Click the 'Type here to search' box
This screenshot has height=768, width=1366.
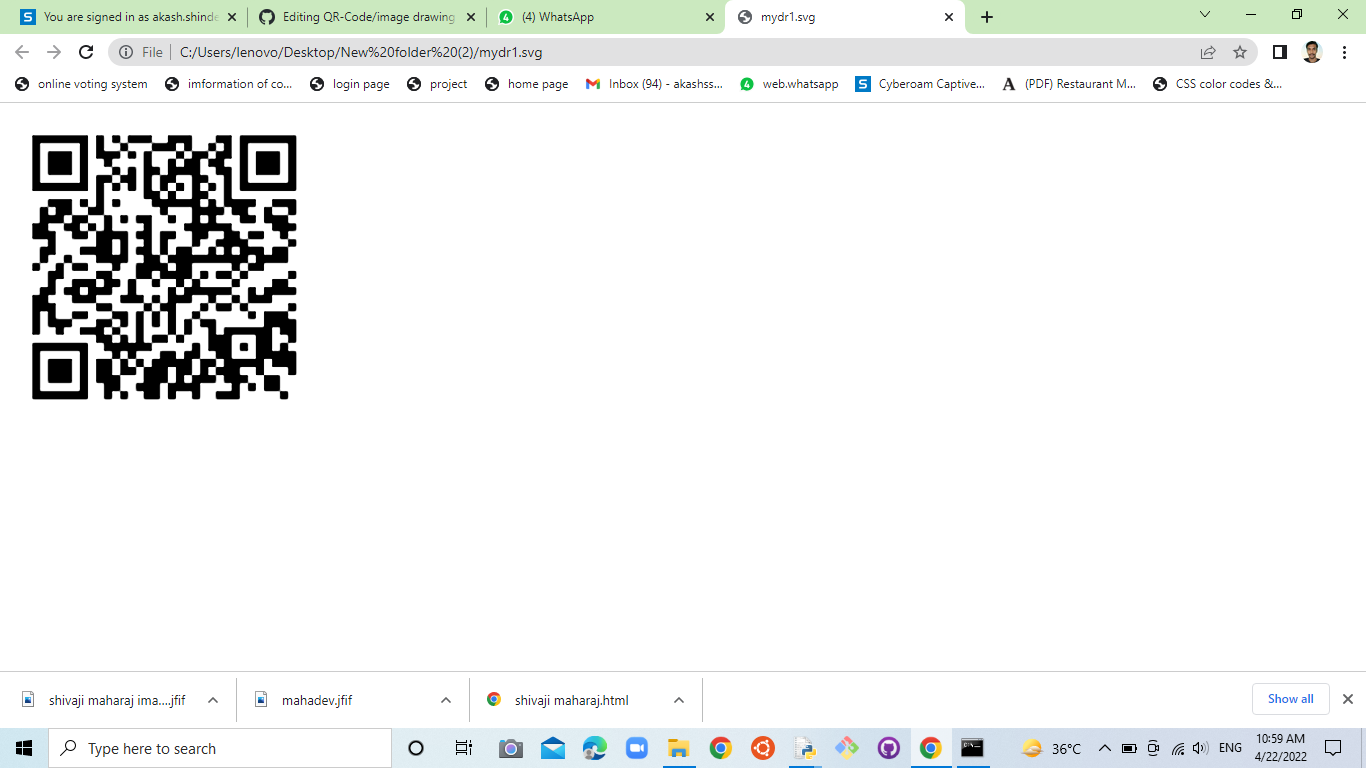[x=220, y=748]
